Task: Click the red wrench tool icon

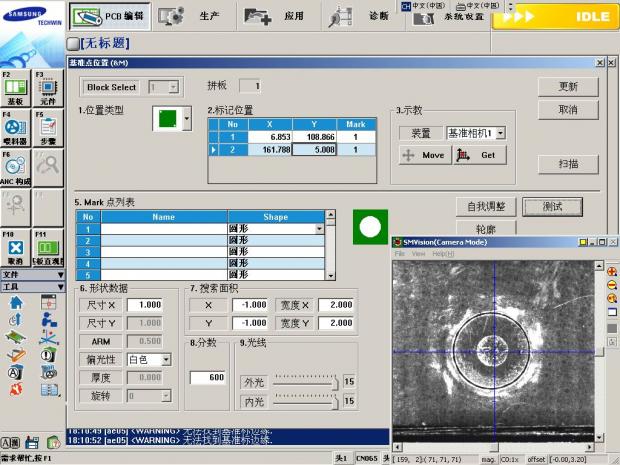Action: 16,390
